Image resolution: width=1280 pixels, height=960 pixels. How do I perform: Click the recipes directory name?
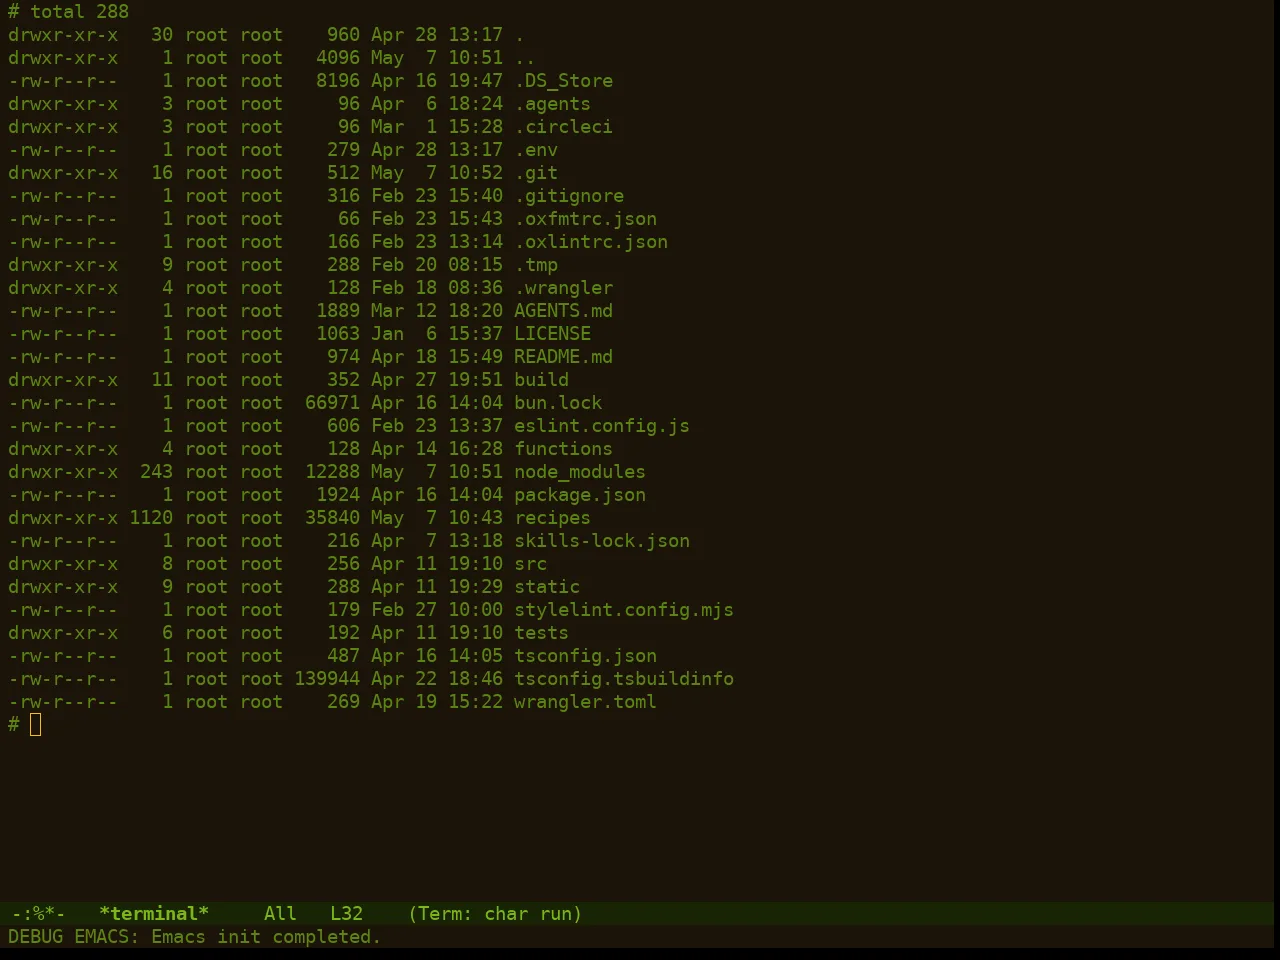[x=552, y=518]
